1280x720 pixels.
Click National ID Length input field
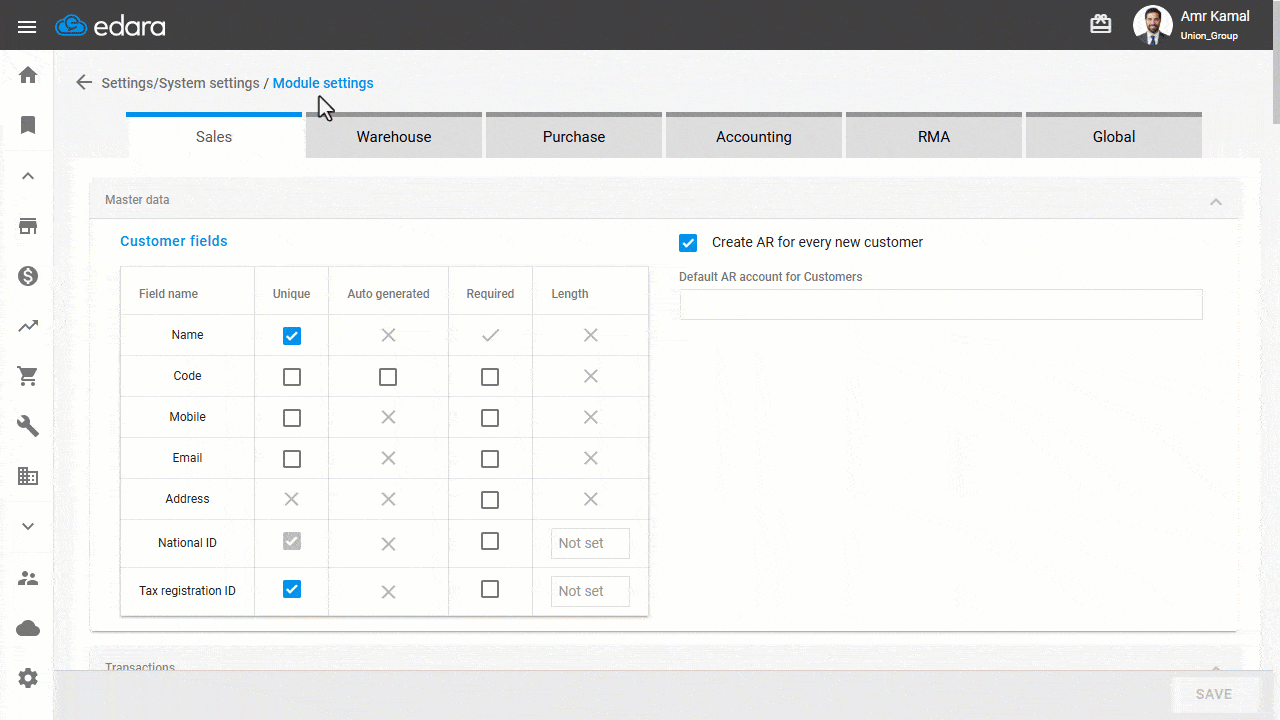(x=590, y=543)
